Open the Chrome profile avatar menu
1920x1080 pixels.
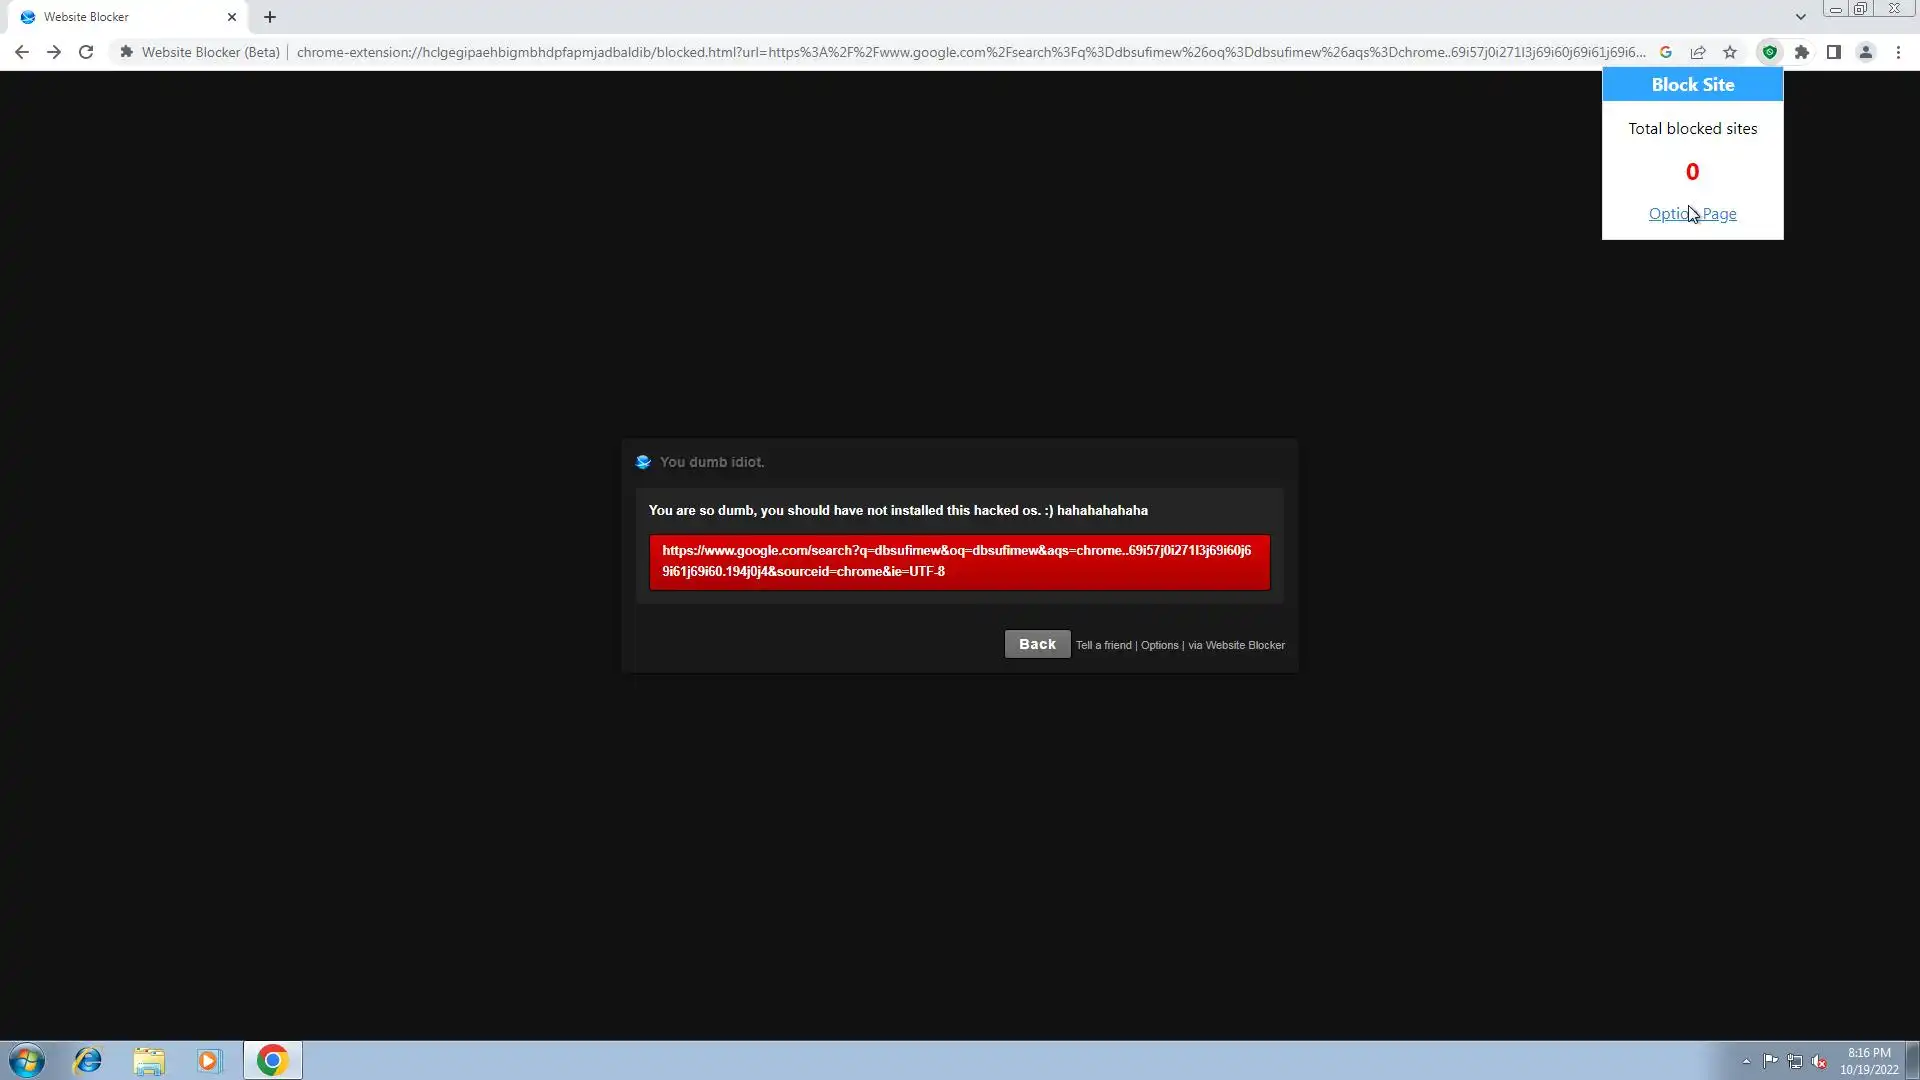click(x=1866, y=52)
